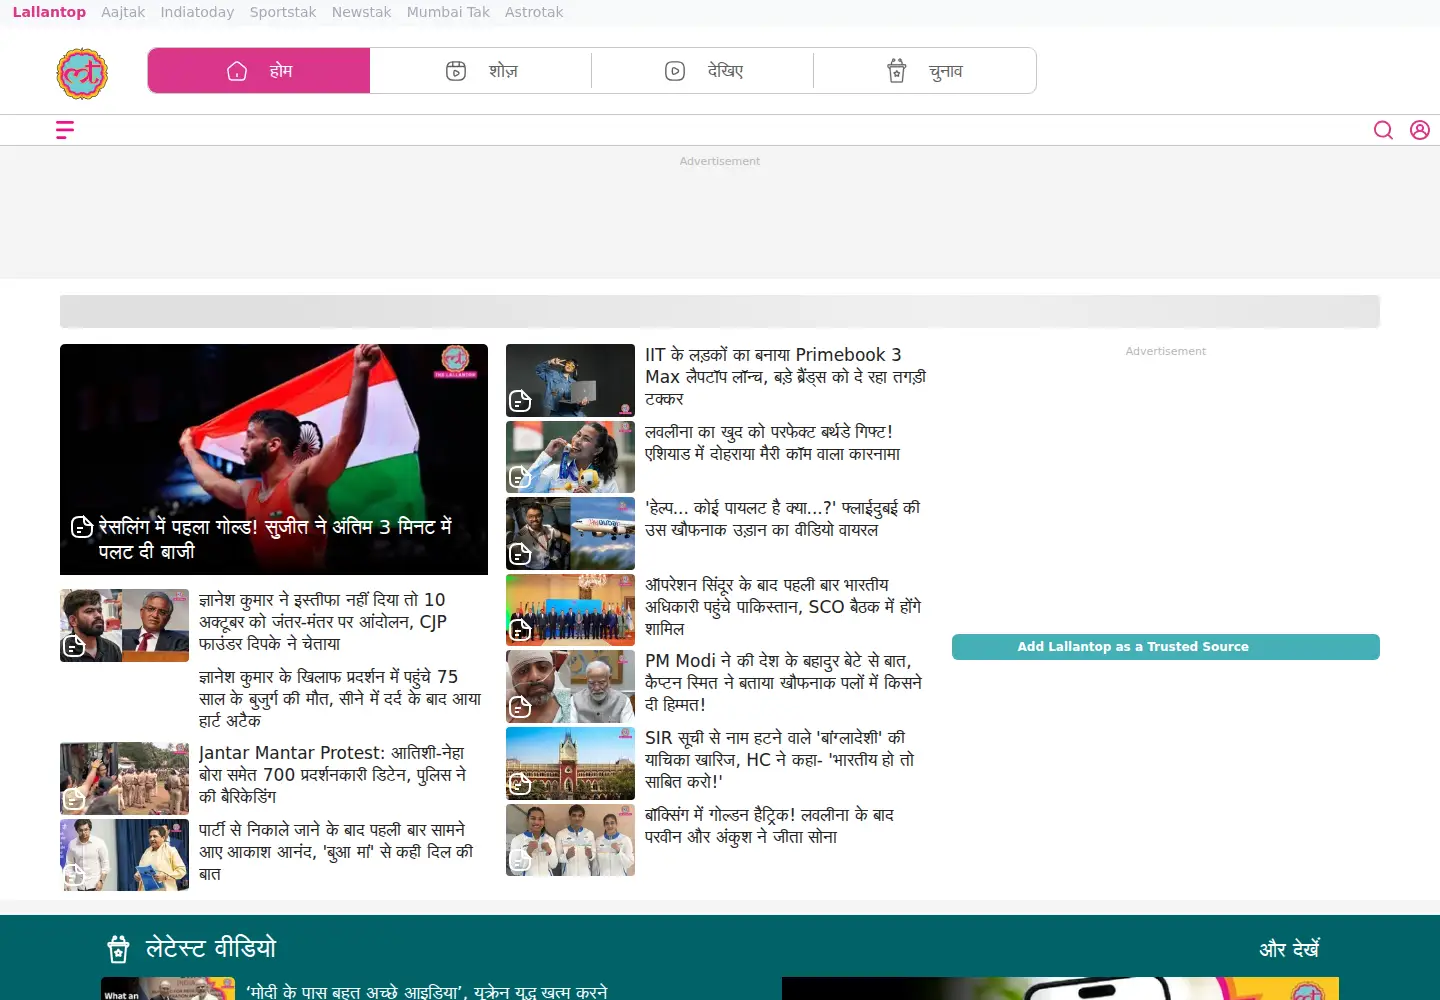Click story badge on SCO meeting thumbnail
Image resolution: width=1440 pixels, height=1000 pixels.
click(520, 630)
